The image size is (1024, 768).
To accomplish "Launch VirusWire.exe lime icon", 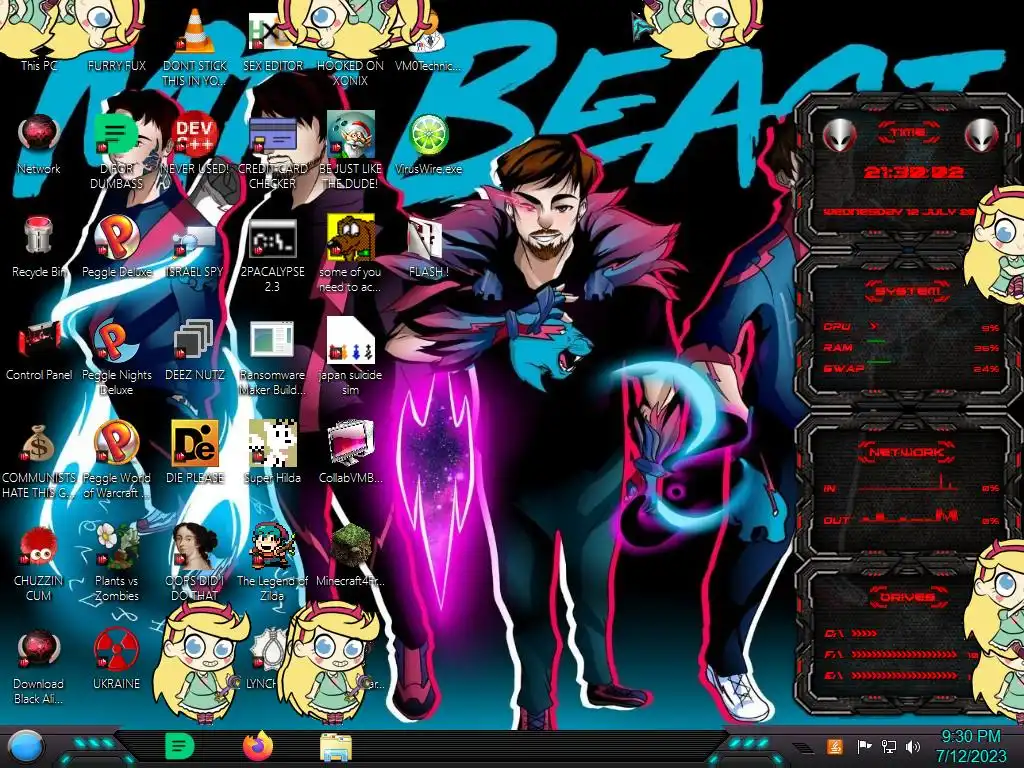I will [428, 136].
